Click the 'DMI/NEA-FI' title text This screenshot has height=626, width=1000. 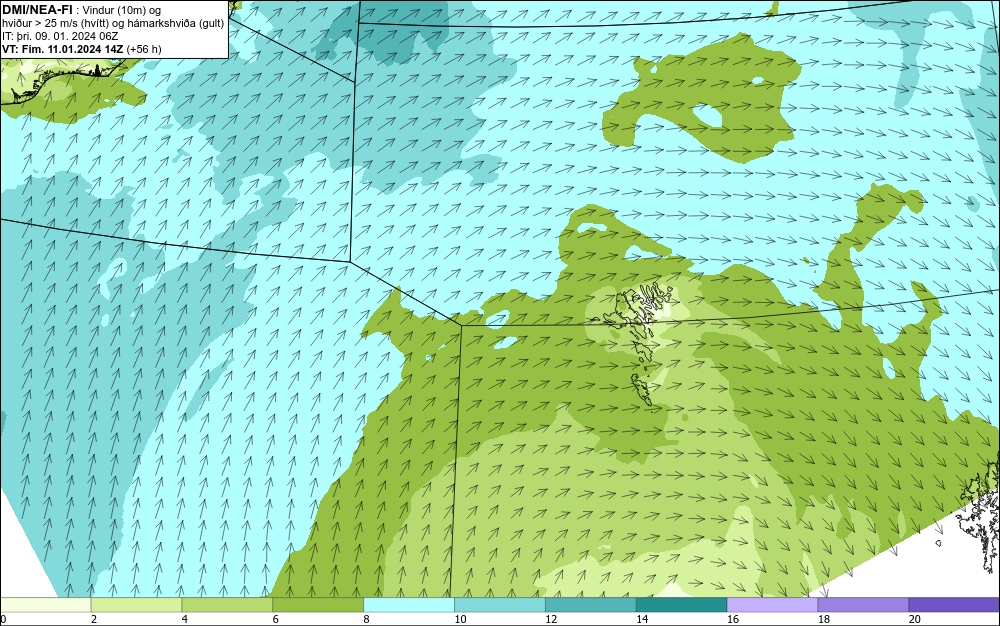(37, 10)
